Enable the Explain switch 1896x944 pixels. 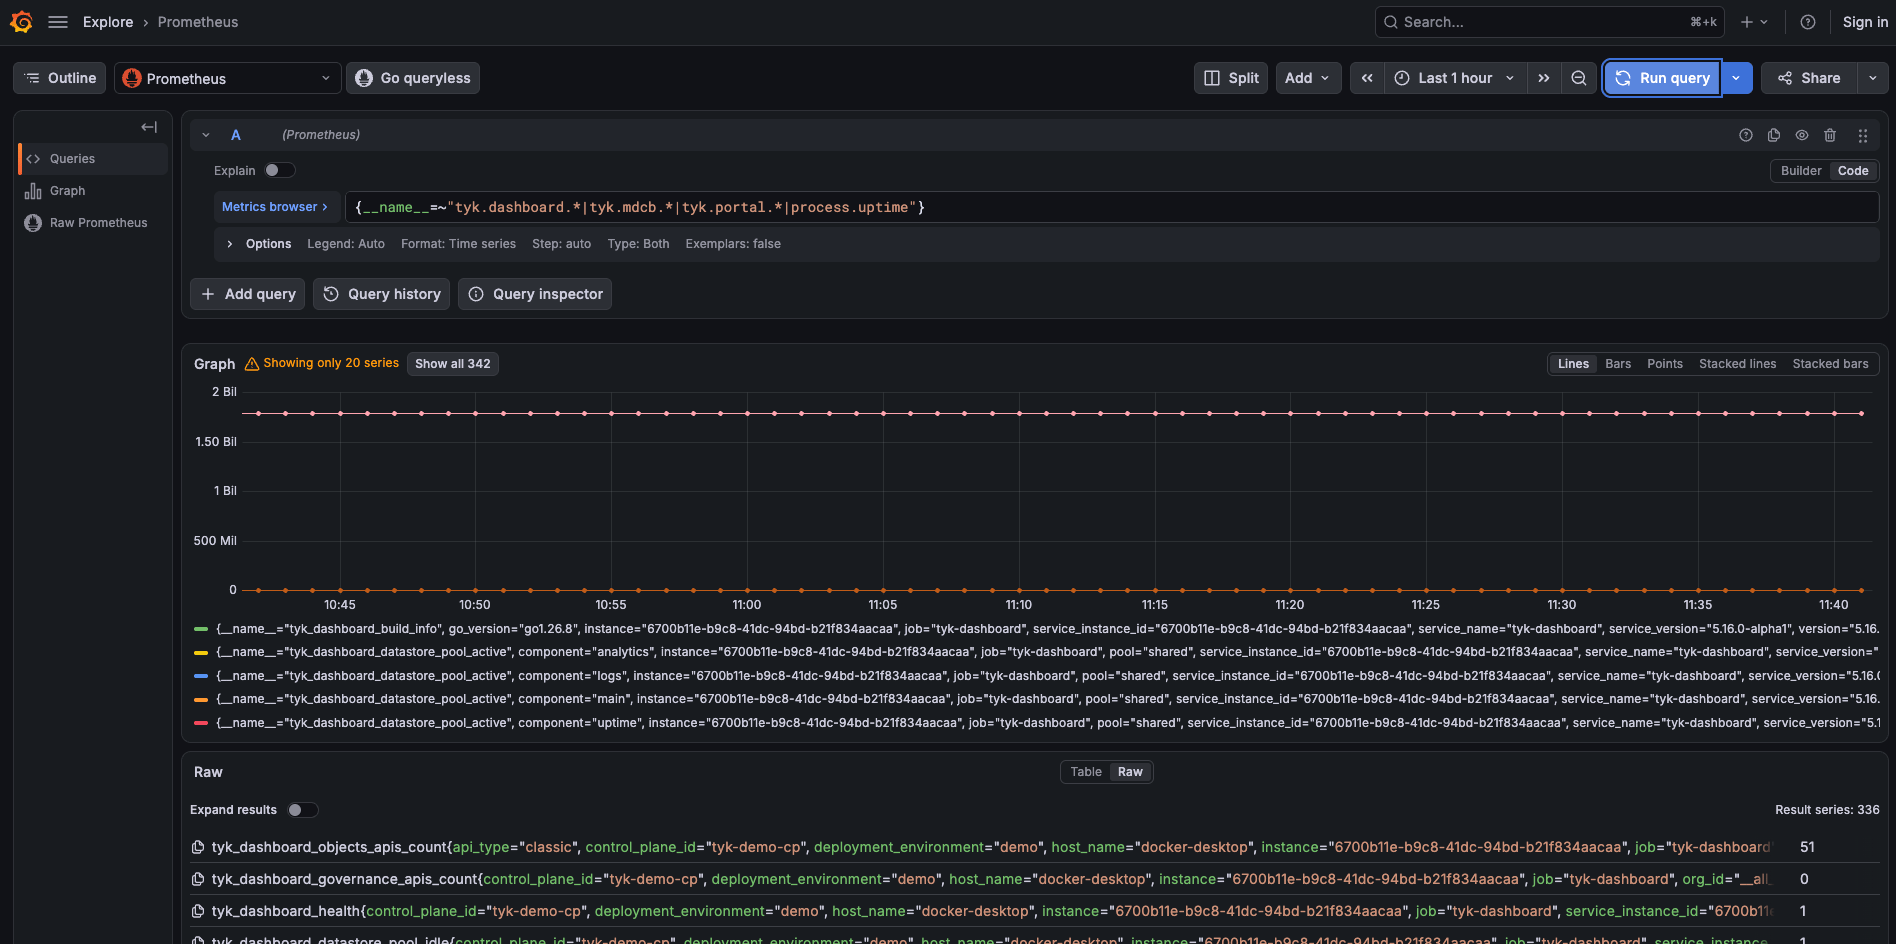click(279, 170)
